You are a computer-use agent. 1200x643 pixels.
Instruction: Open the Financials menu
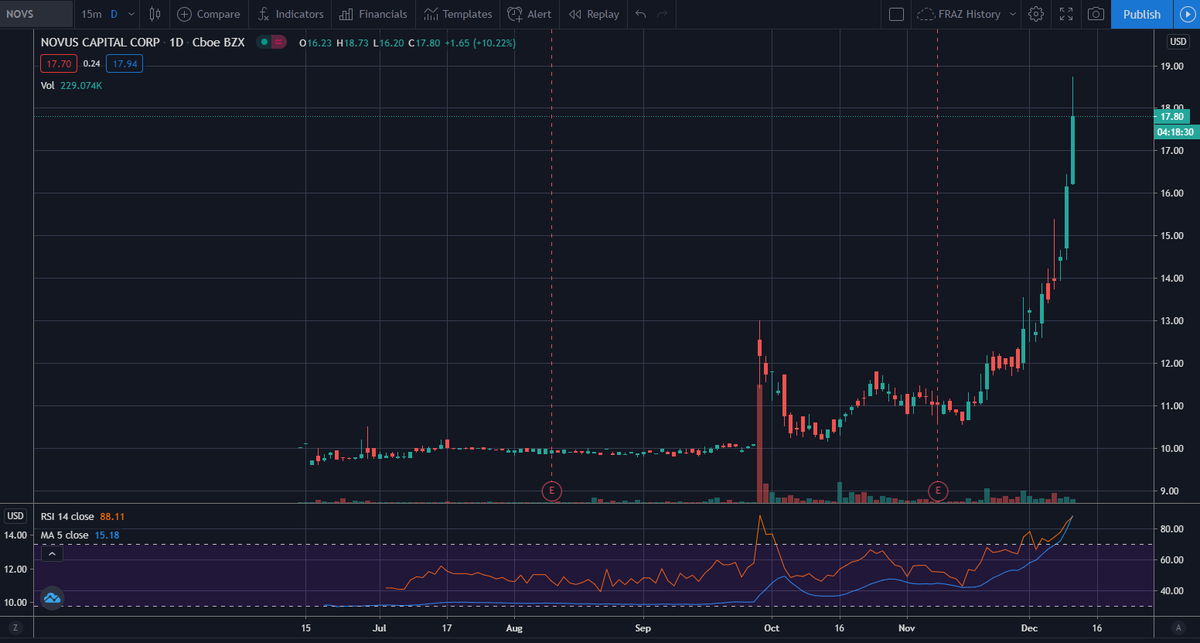click(372, 14)
